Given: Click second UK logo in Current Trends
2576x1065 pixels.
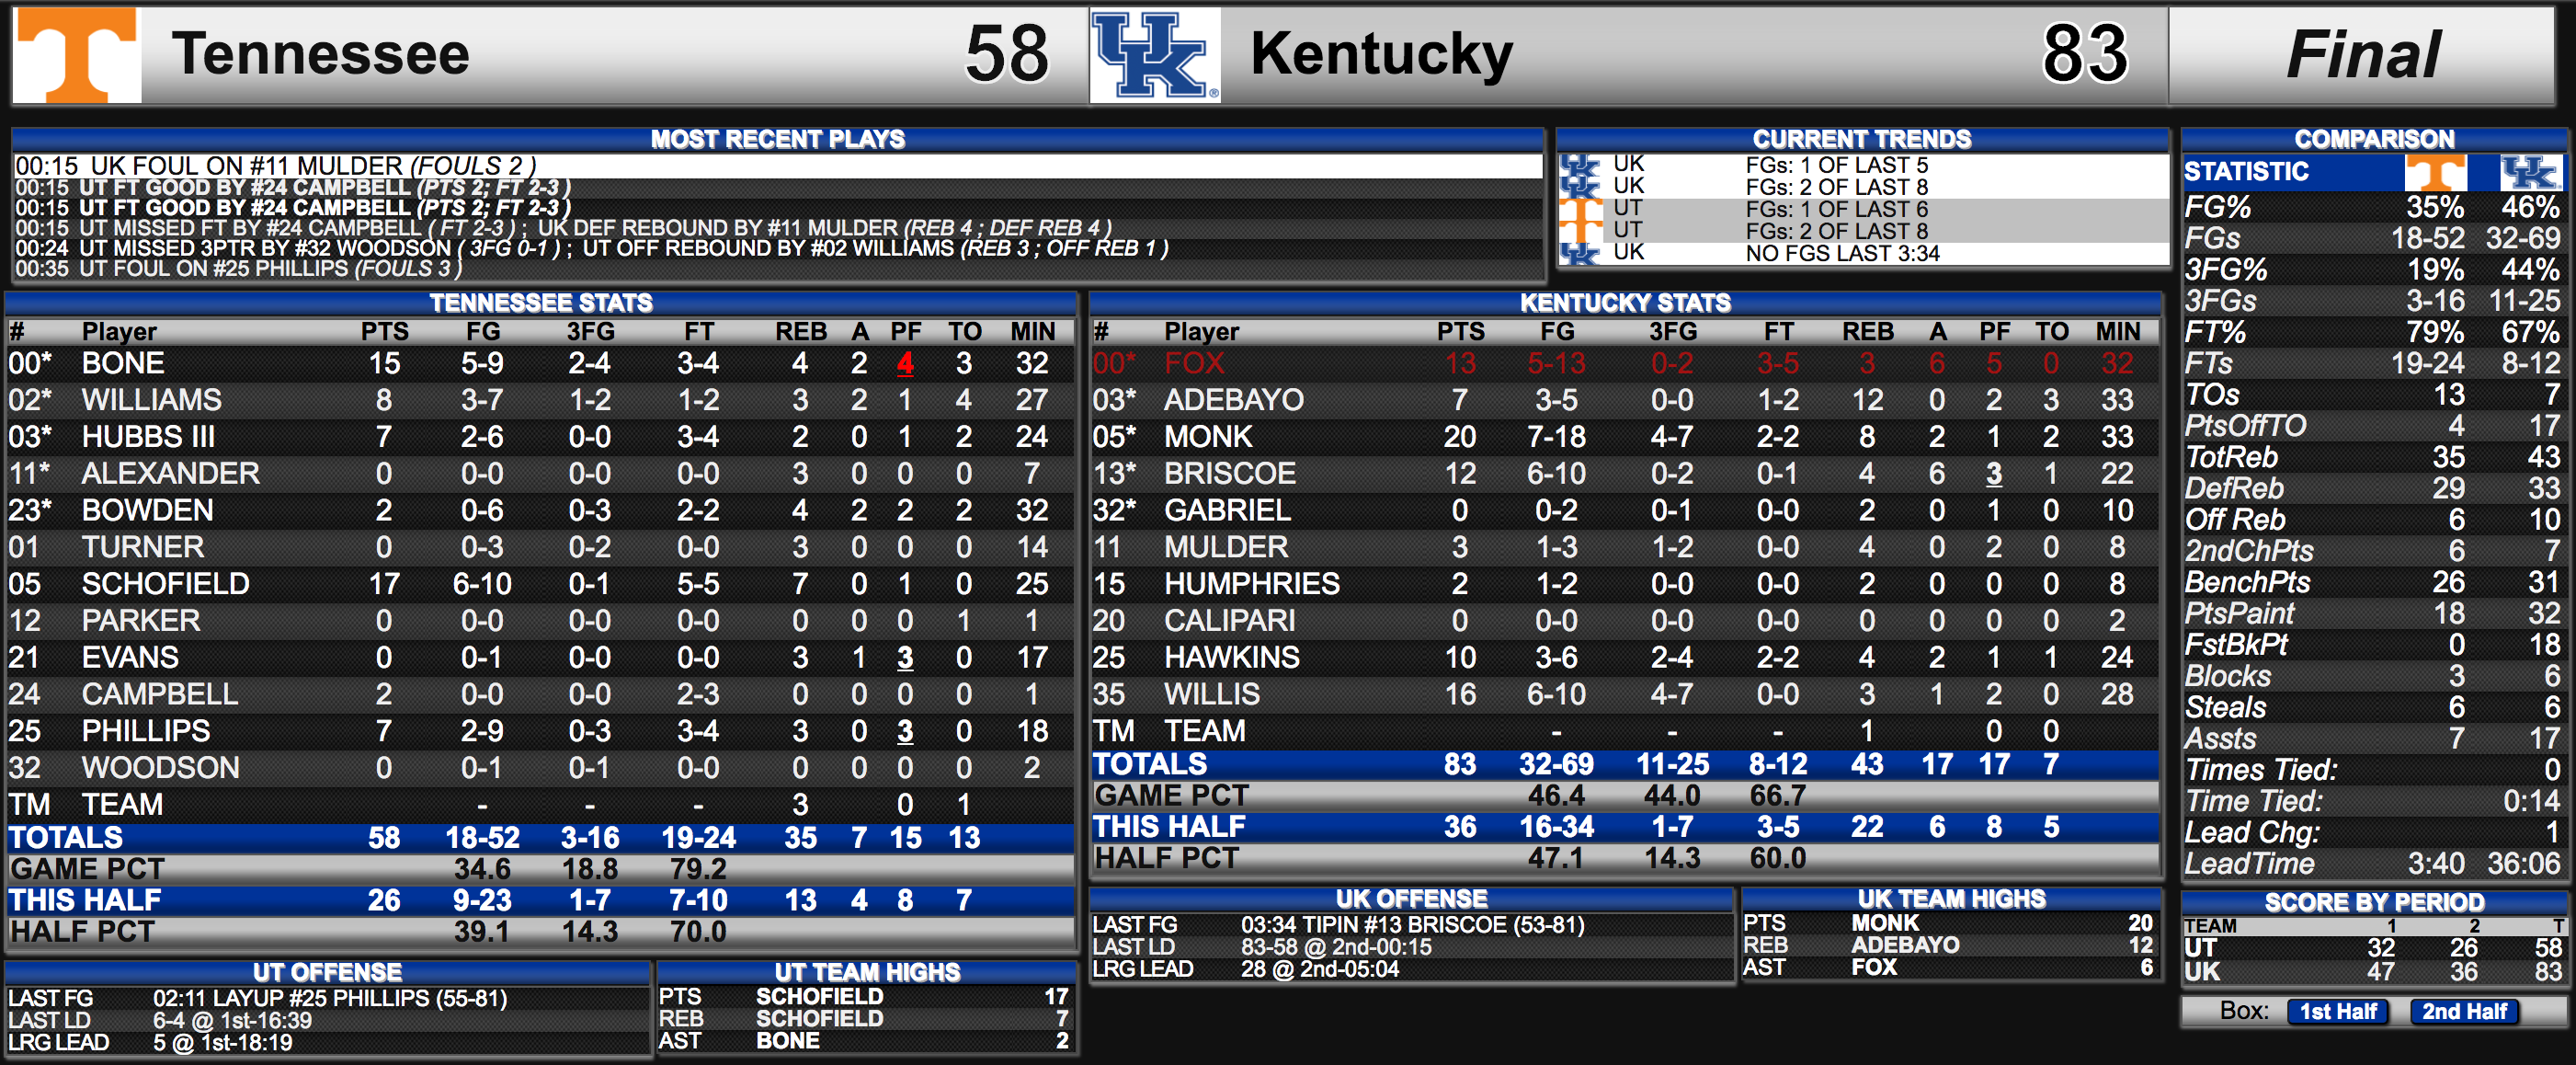Looking at the screenshot, I should coord(1580,188).
